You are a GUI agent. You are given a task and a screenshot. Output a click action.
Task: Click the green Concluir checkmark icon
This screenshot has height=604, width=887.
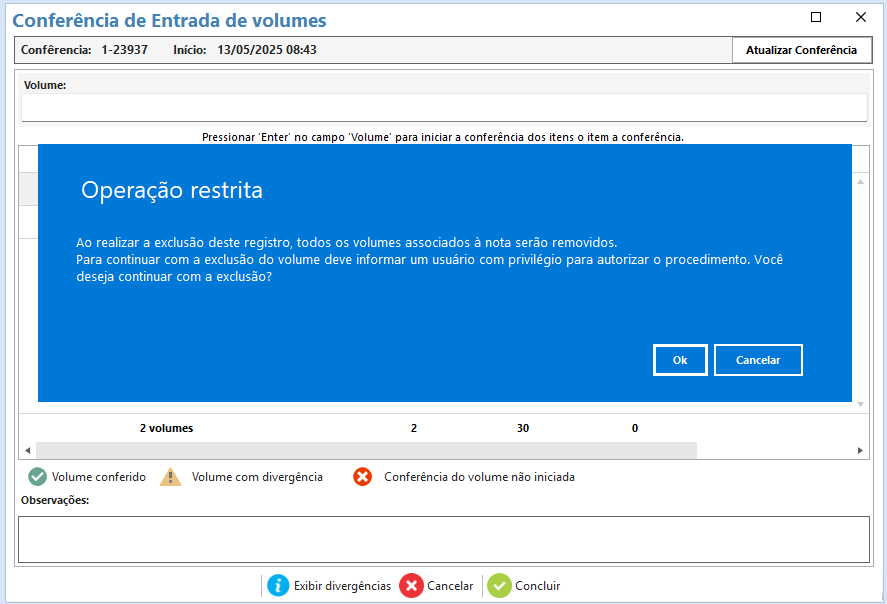click(x=499, y=586)
